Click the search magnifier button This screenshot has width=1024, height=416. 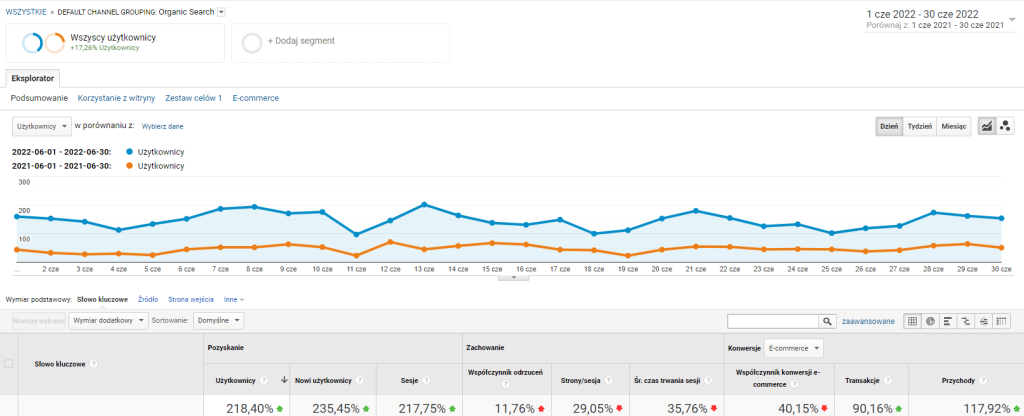point(827,321)
